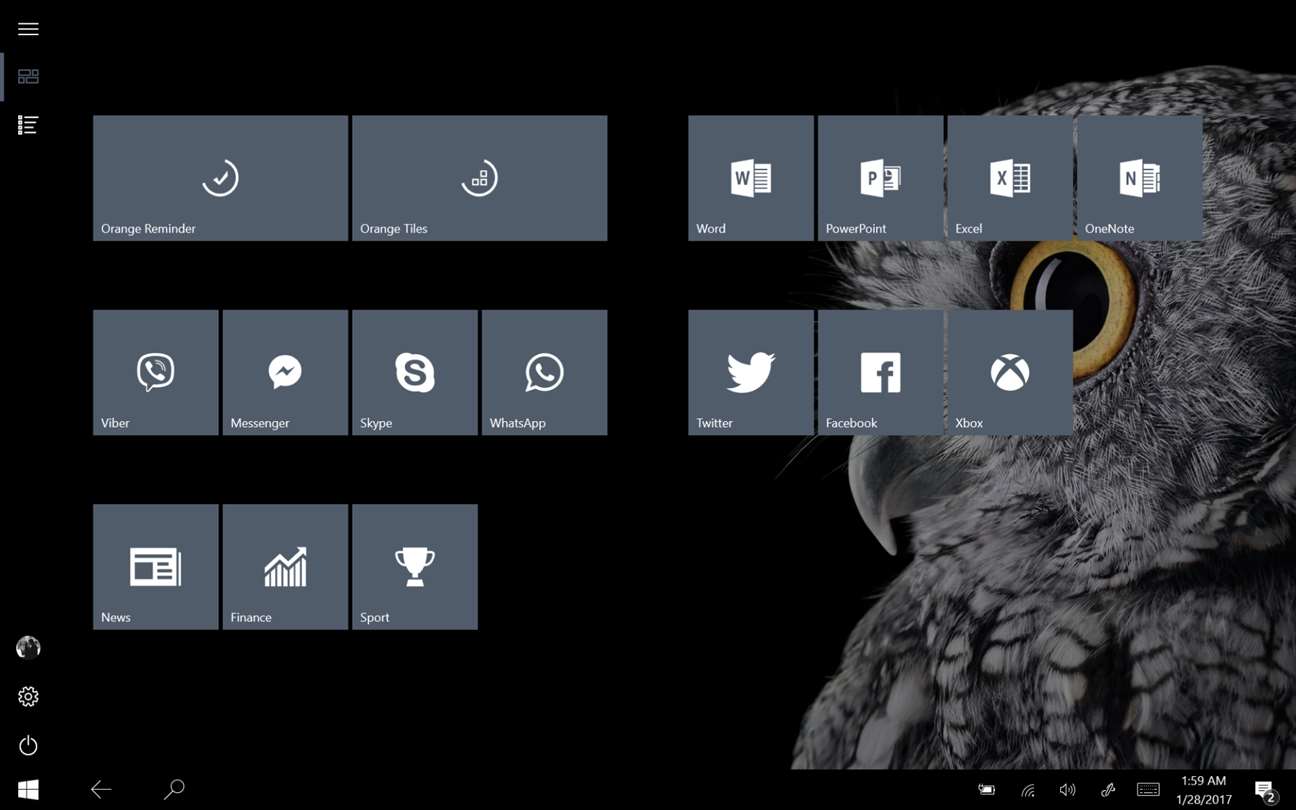The width and height of the screenshot is (1296, 810).
Task: Check the battery status icon
Action: [987, 790]
